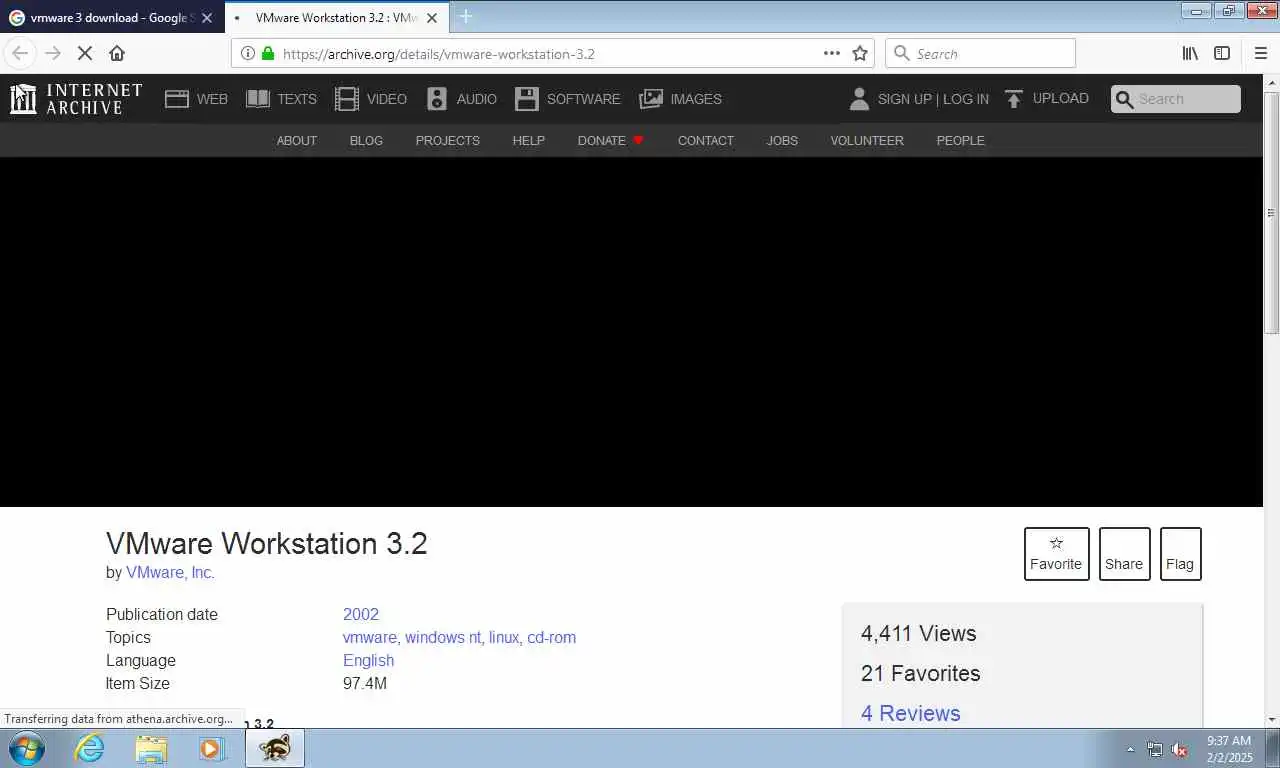Click the 2002 publication date link
1280x768 pixels.
pos(361,615)
